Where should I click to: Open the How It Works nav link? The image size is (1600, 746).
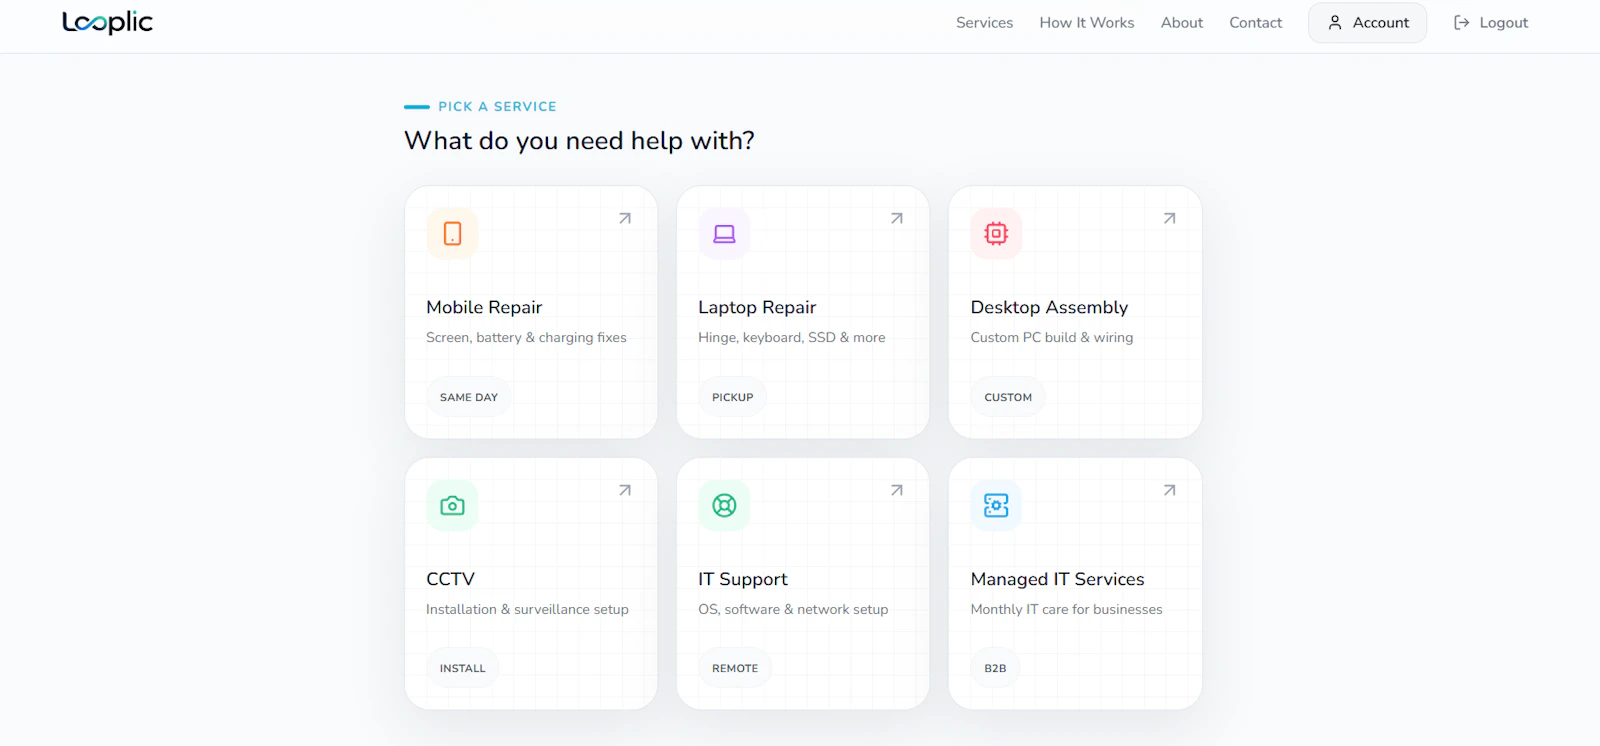point(1087,22)
